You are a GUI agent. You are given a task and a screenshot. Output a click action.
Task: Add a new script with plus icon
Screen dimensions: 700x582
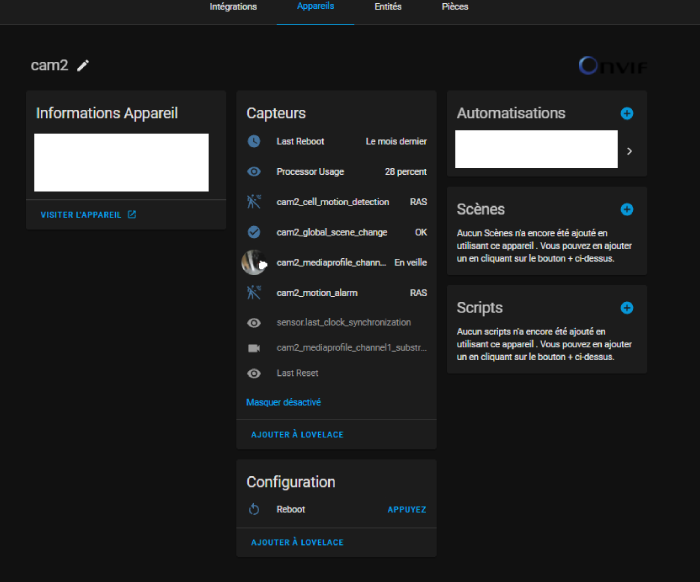pos(627,308)
